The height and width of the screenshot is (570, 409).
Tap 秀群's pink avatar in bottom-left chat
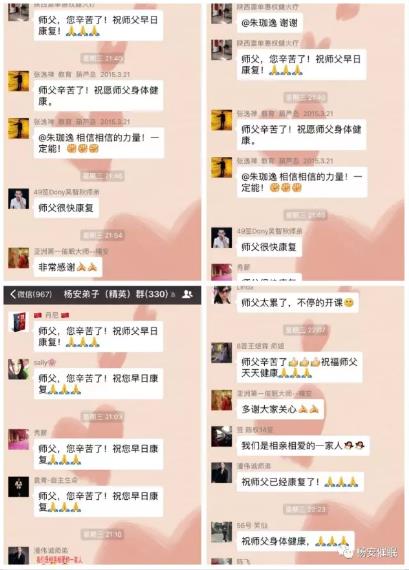coord(19,439)
